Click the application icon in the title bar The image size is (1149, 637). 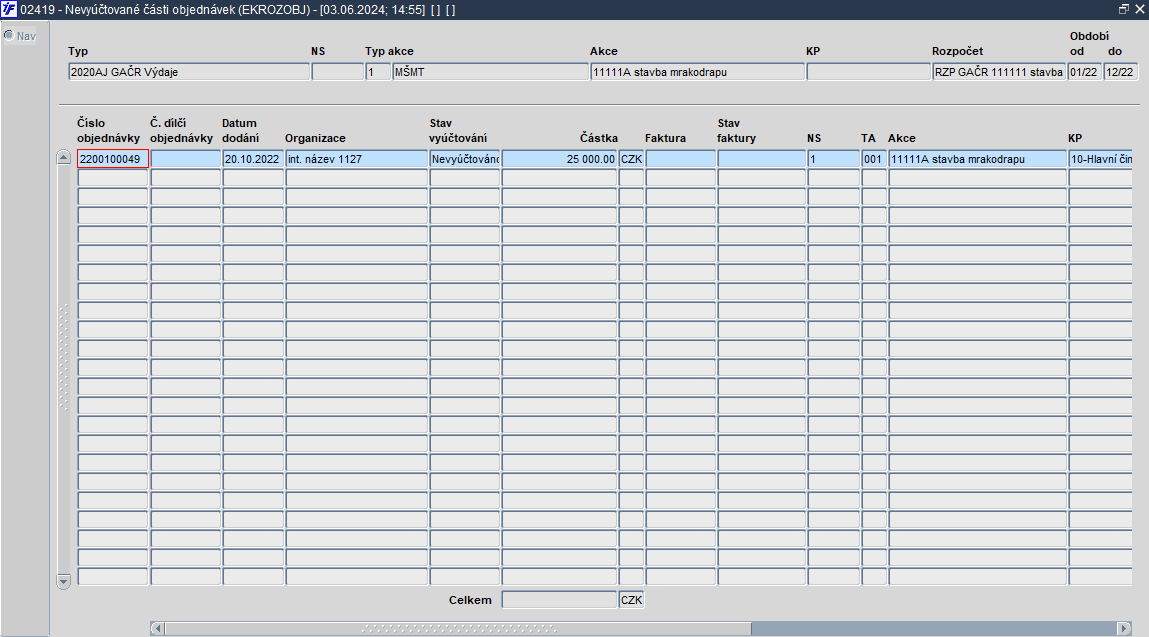9,10
